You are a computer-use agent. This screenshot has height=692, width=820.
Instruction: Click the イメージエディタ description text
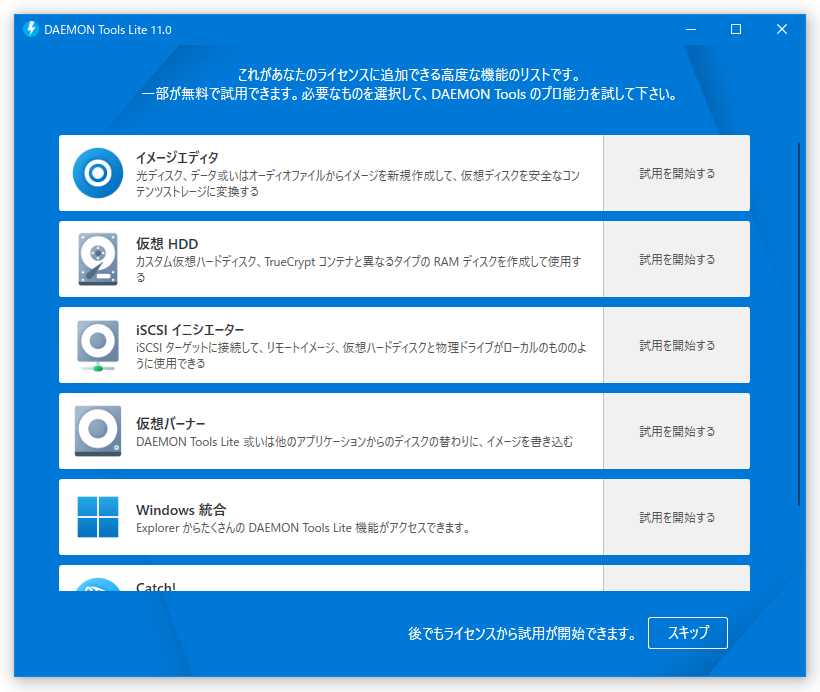[358, 183]
